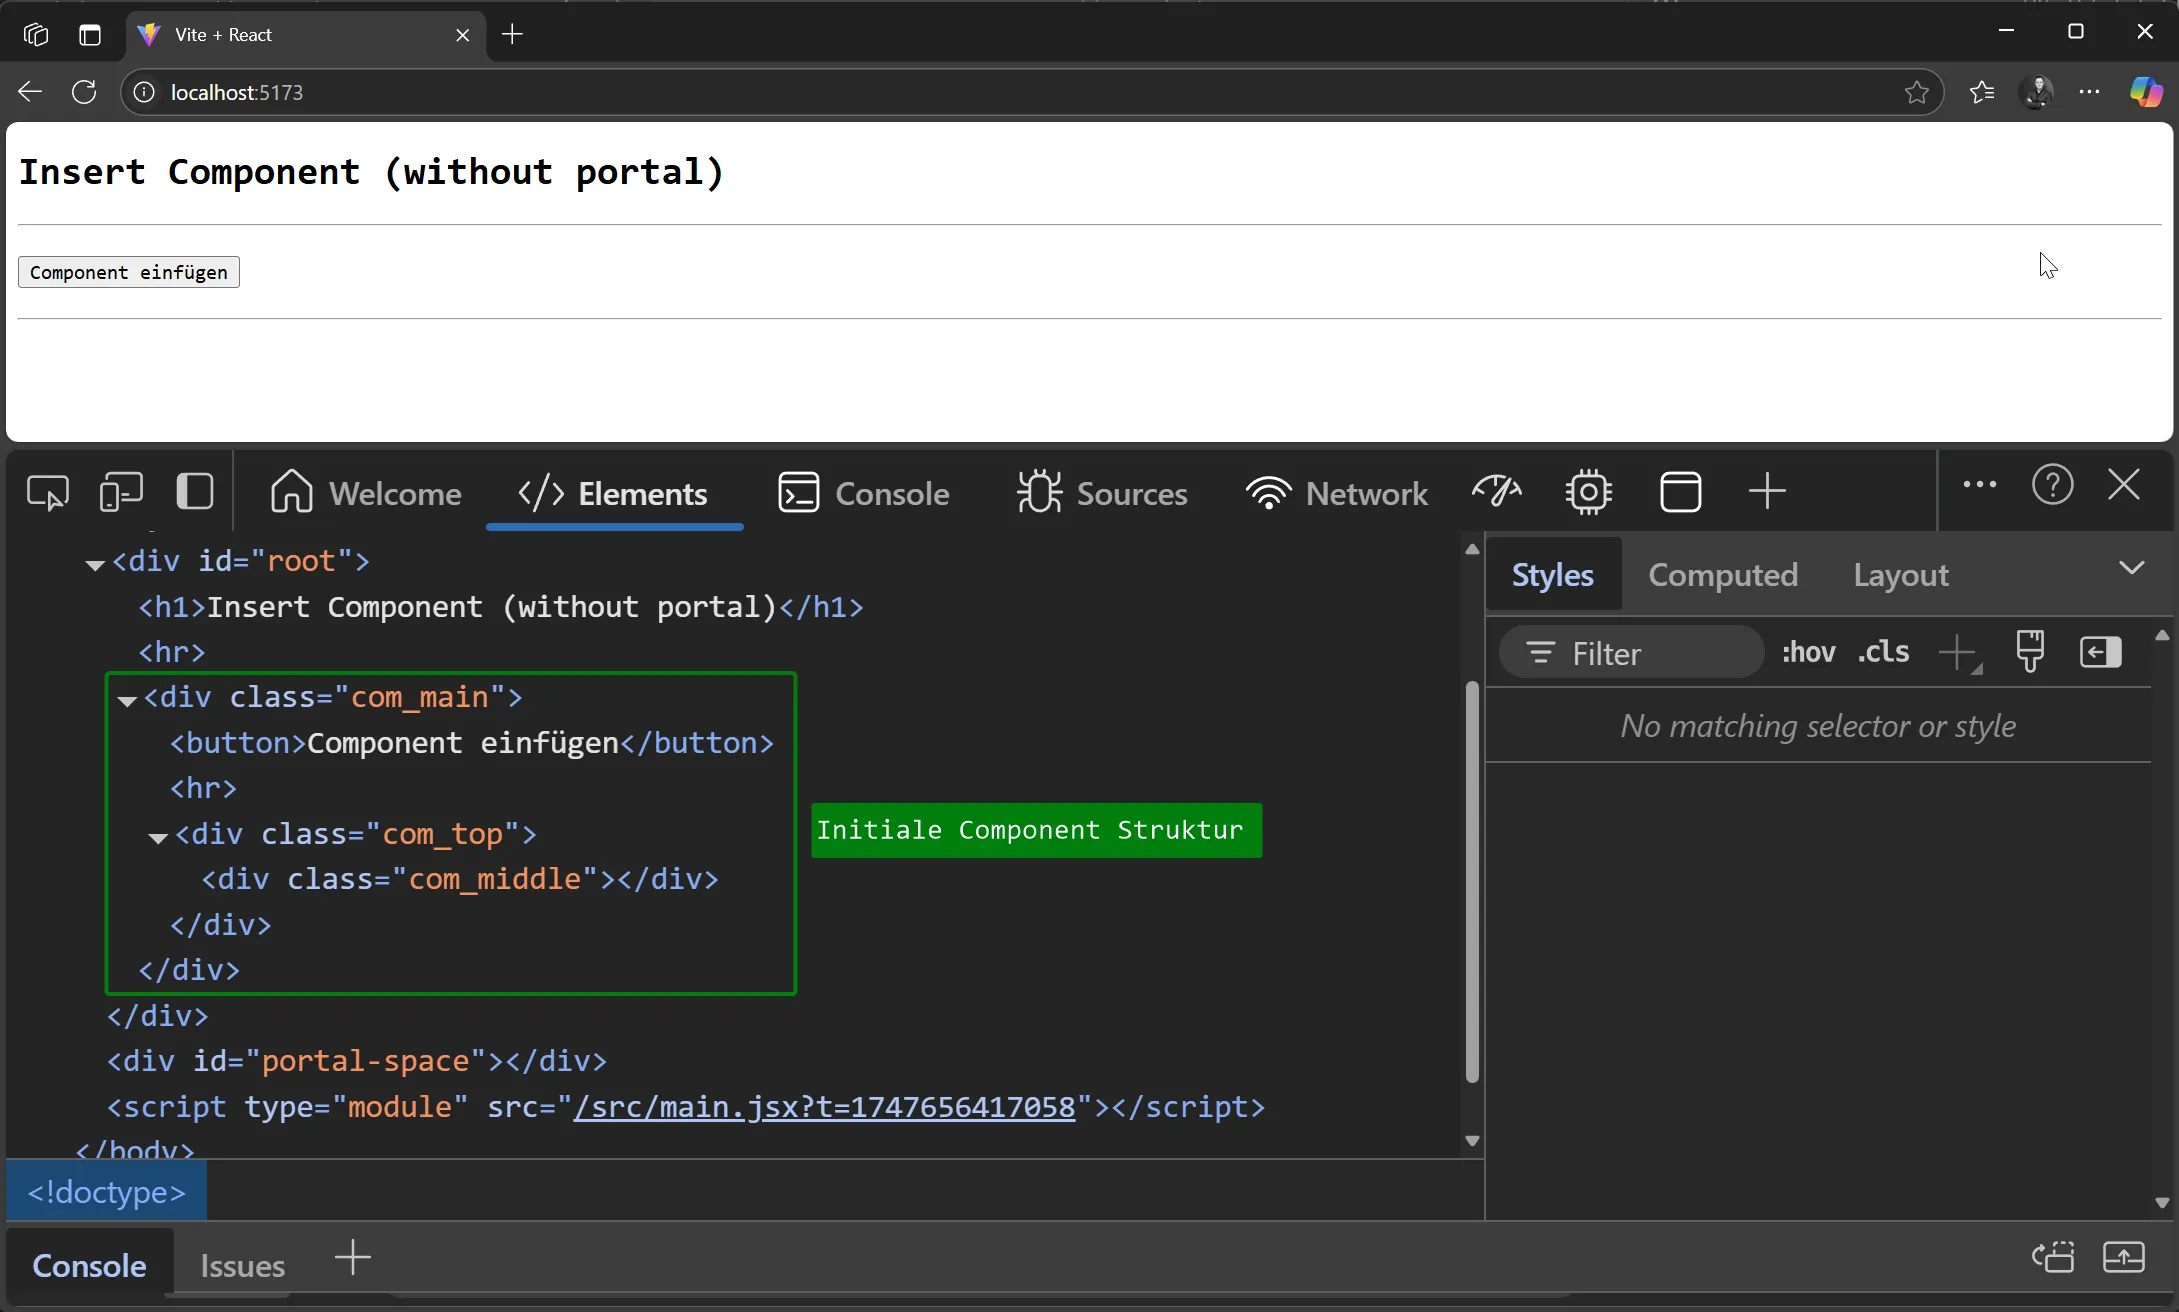Close the Vite + React tab
Image resolution: width=2179 pixels, height=1312 pixels.
tap(462, 35)
